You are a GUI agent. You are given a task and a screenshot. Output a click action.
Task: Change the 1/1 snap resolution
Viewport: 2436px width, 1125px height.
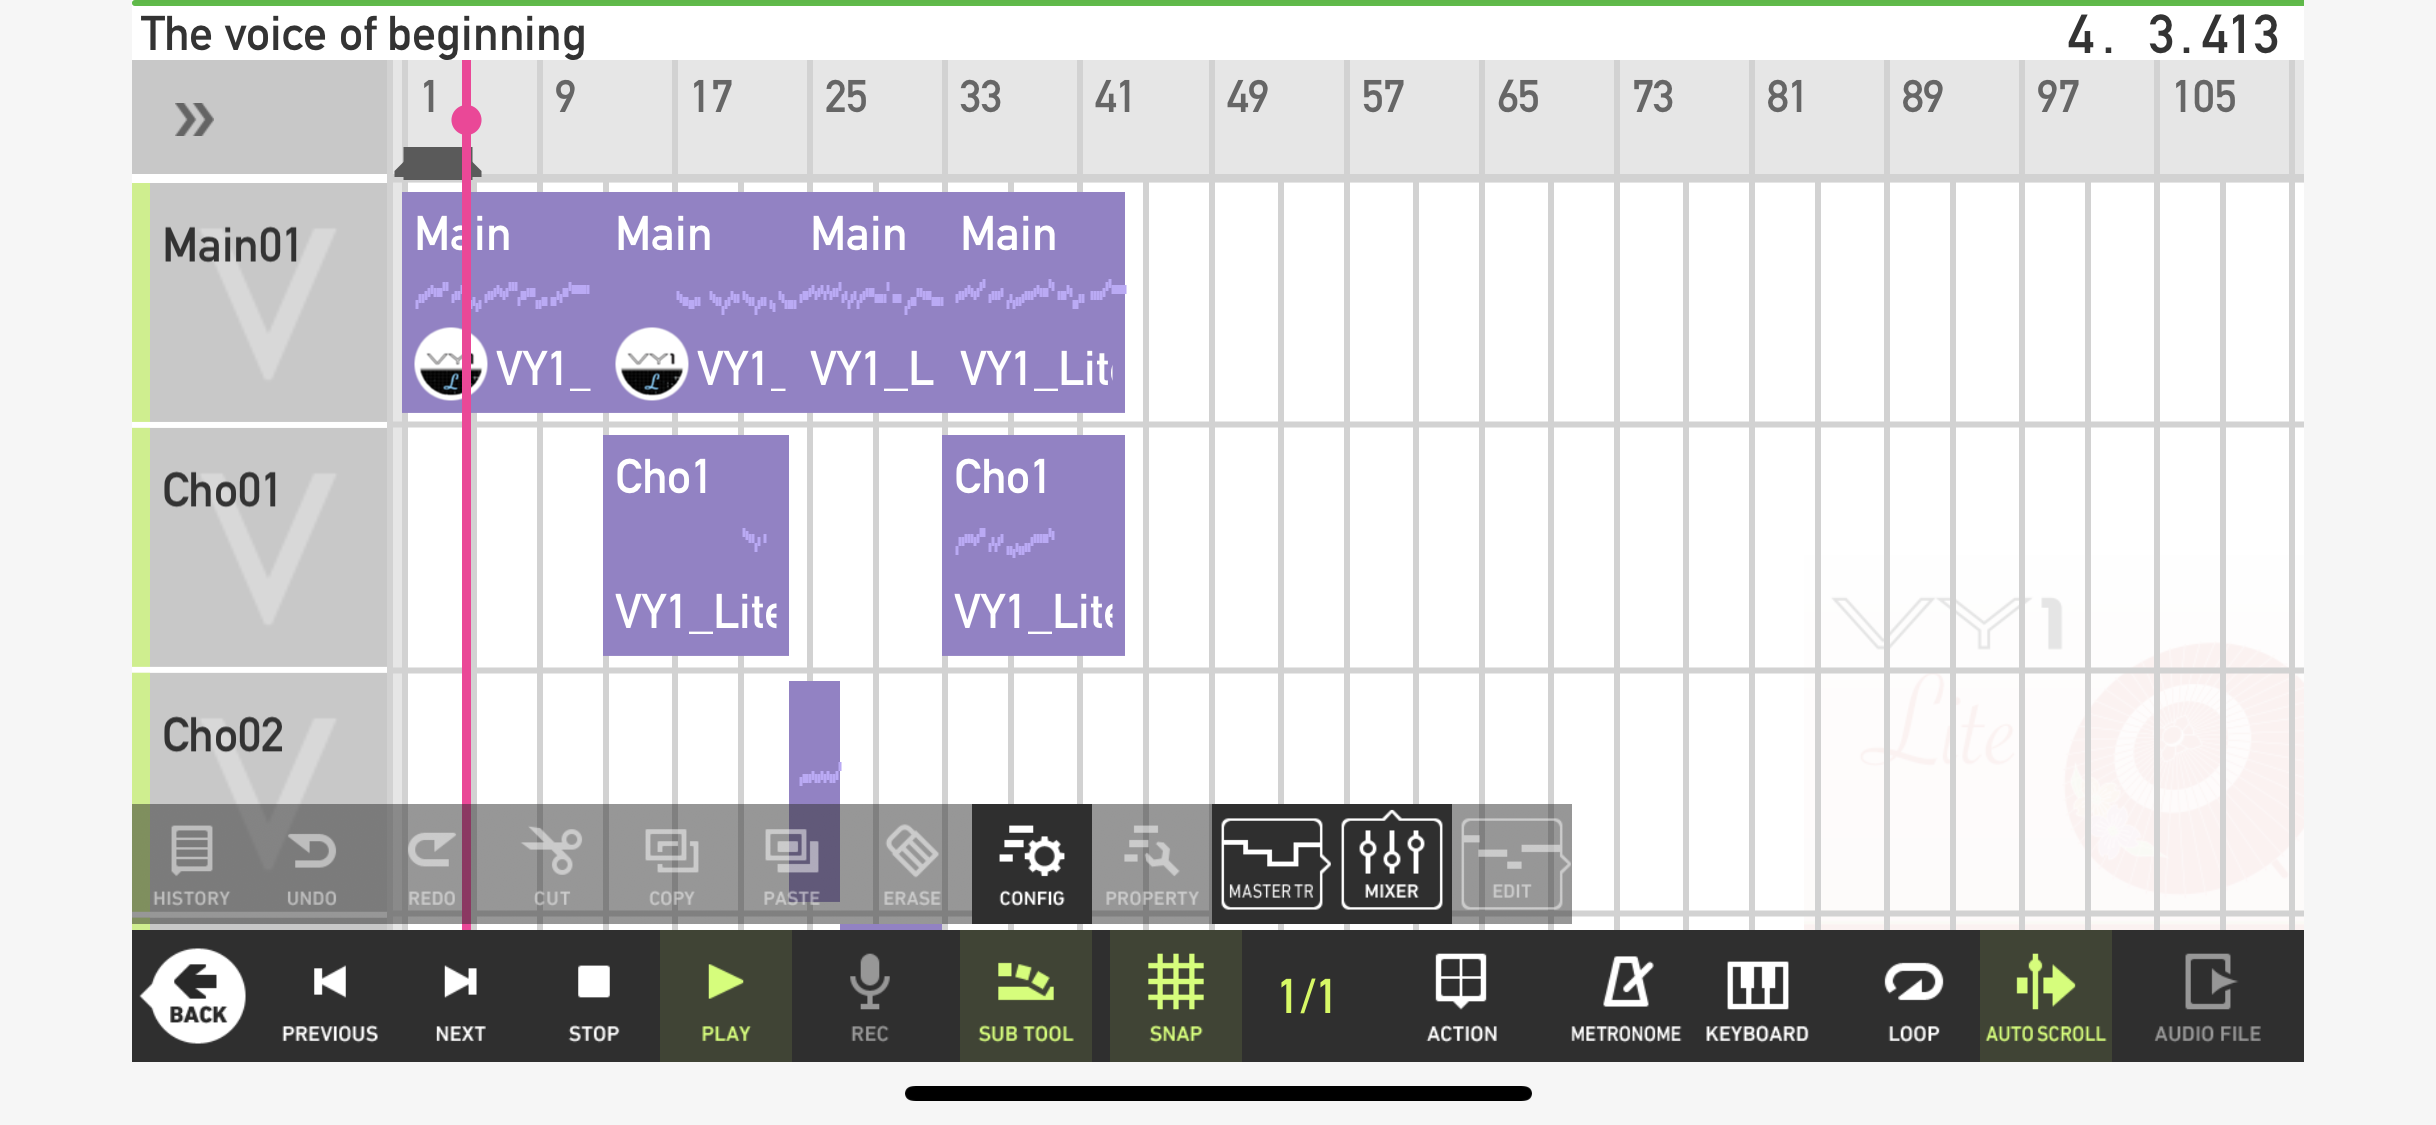[1307, 997]
